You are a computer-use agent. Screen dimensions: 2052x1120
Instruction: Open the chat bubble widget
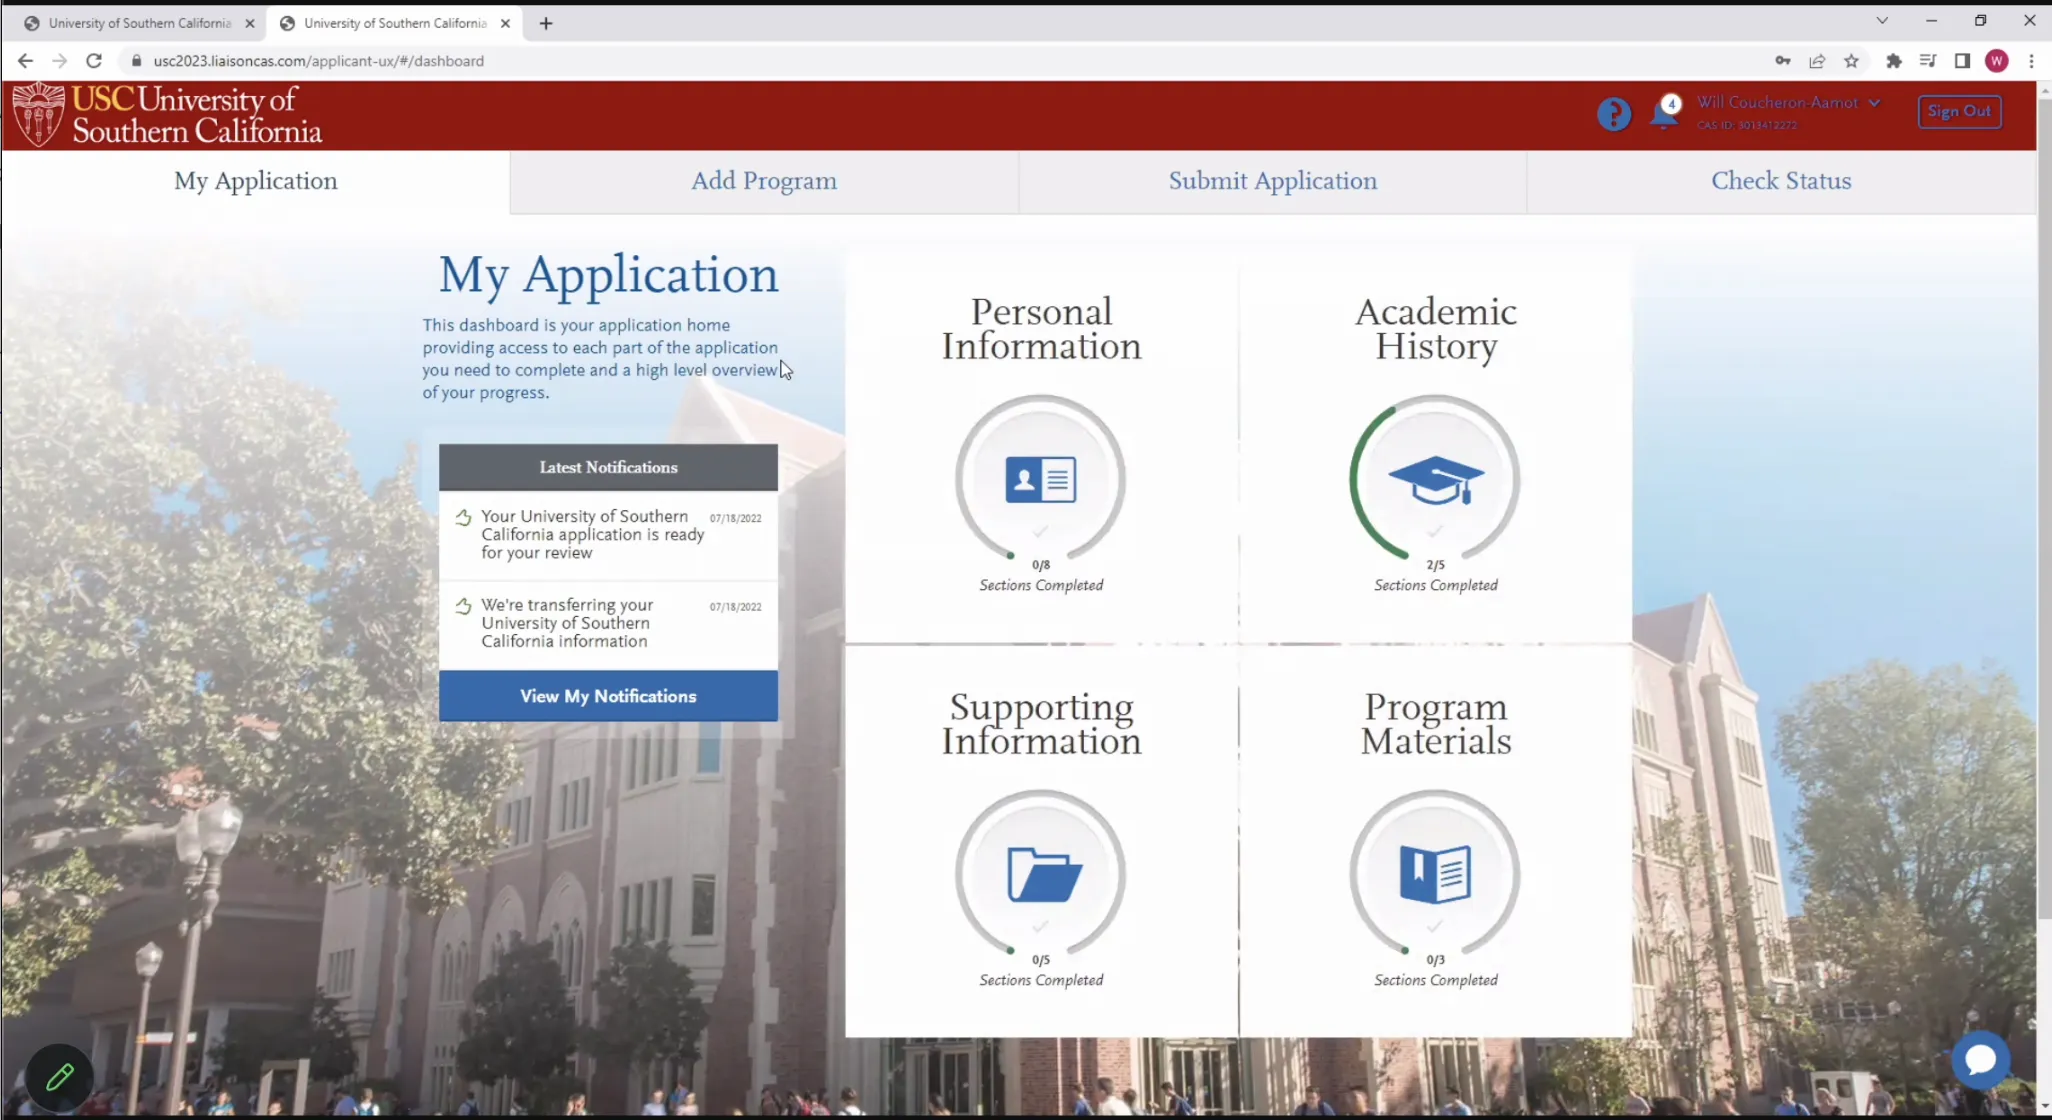[1980, 1060]
